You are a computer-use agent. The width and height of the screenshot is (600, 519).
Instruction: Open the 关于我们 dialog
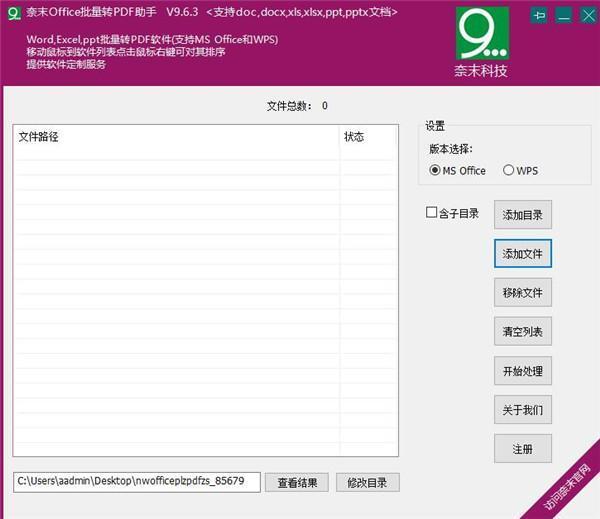tap(523, 410)
